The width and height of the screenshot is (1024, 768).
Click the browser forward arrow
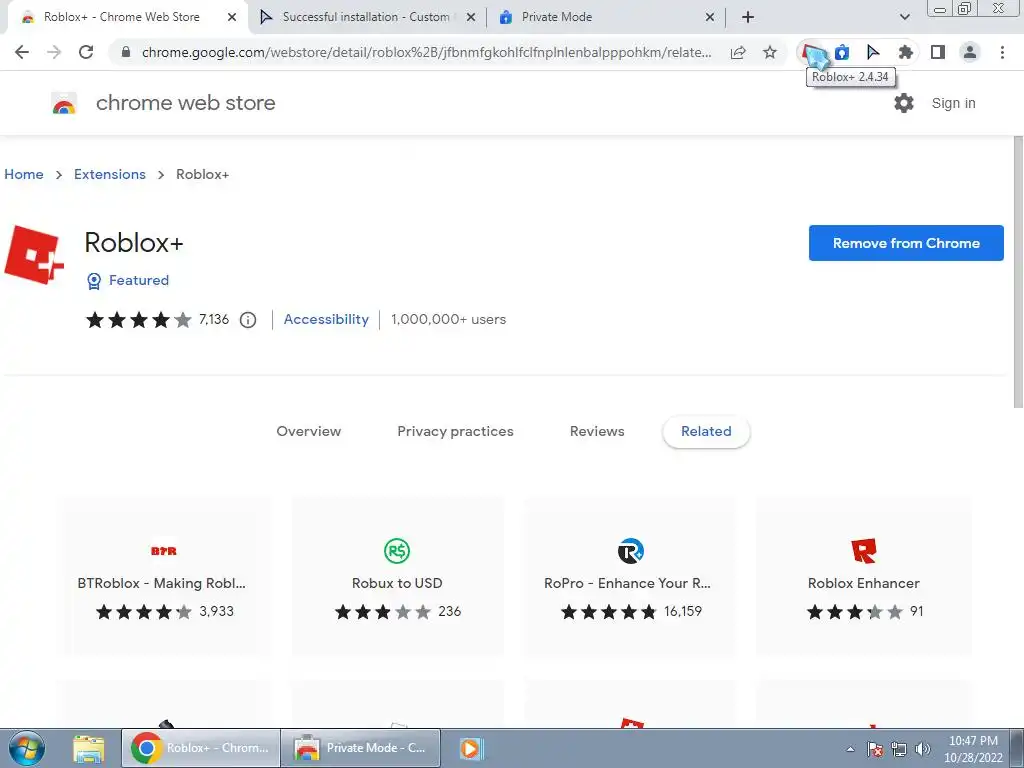click(54, 52)
